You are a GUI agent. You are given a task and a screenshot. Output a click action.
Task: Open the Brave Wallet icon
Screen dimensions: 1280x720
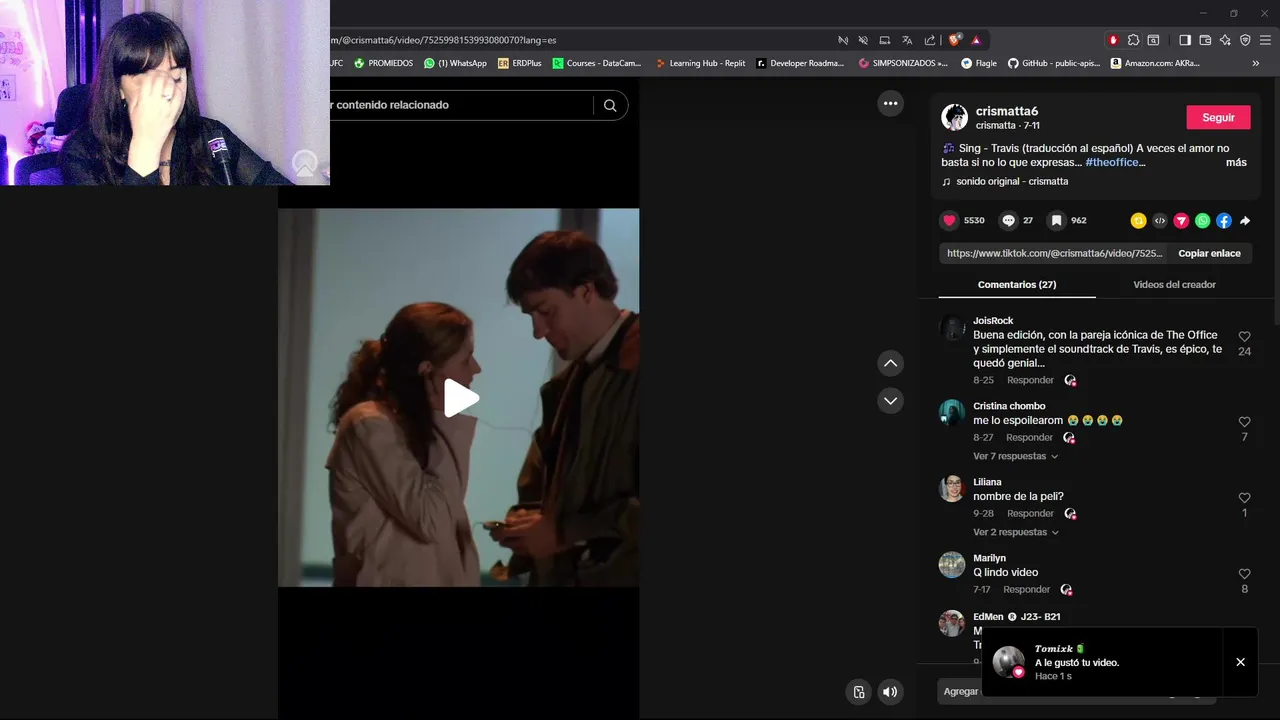[x=1205, y=40]
